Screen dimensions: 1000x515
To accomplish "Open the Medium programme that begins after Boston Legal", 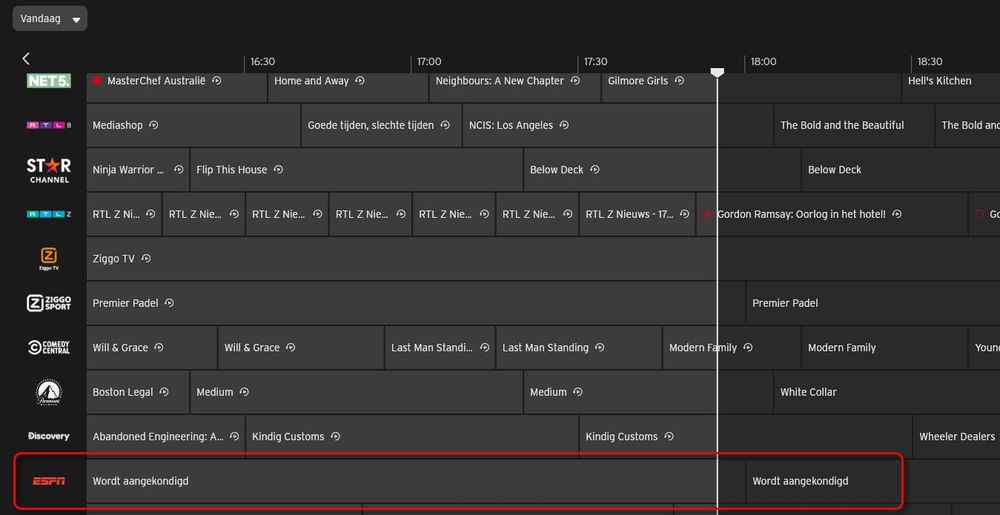I will pos(357,392).
